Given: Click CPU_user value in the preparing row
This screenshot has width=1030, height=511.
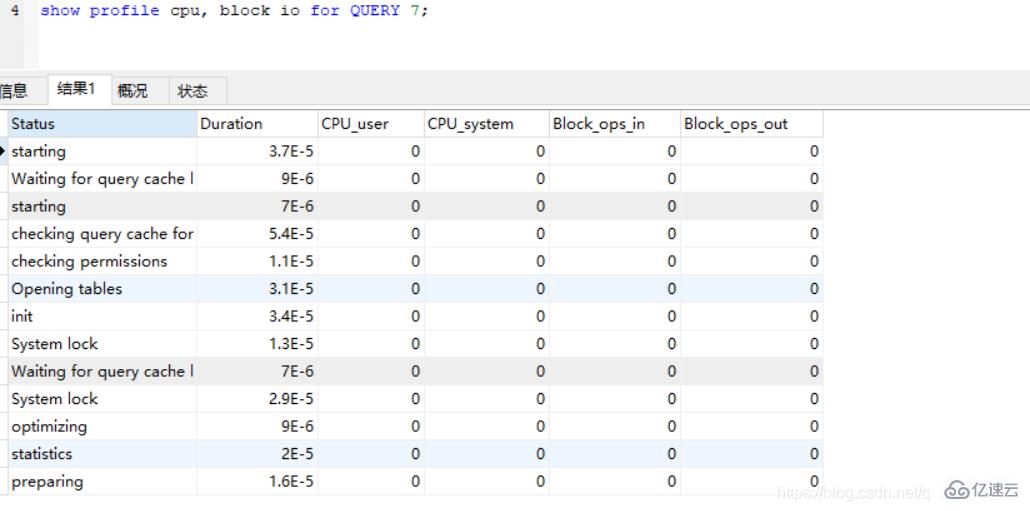Looking at the screenshot, I should tap(415, 481).
